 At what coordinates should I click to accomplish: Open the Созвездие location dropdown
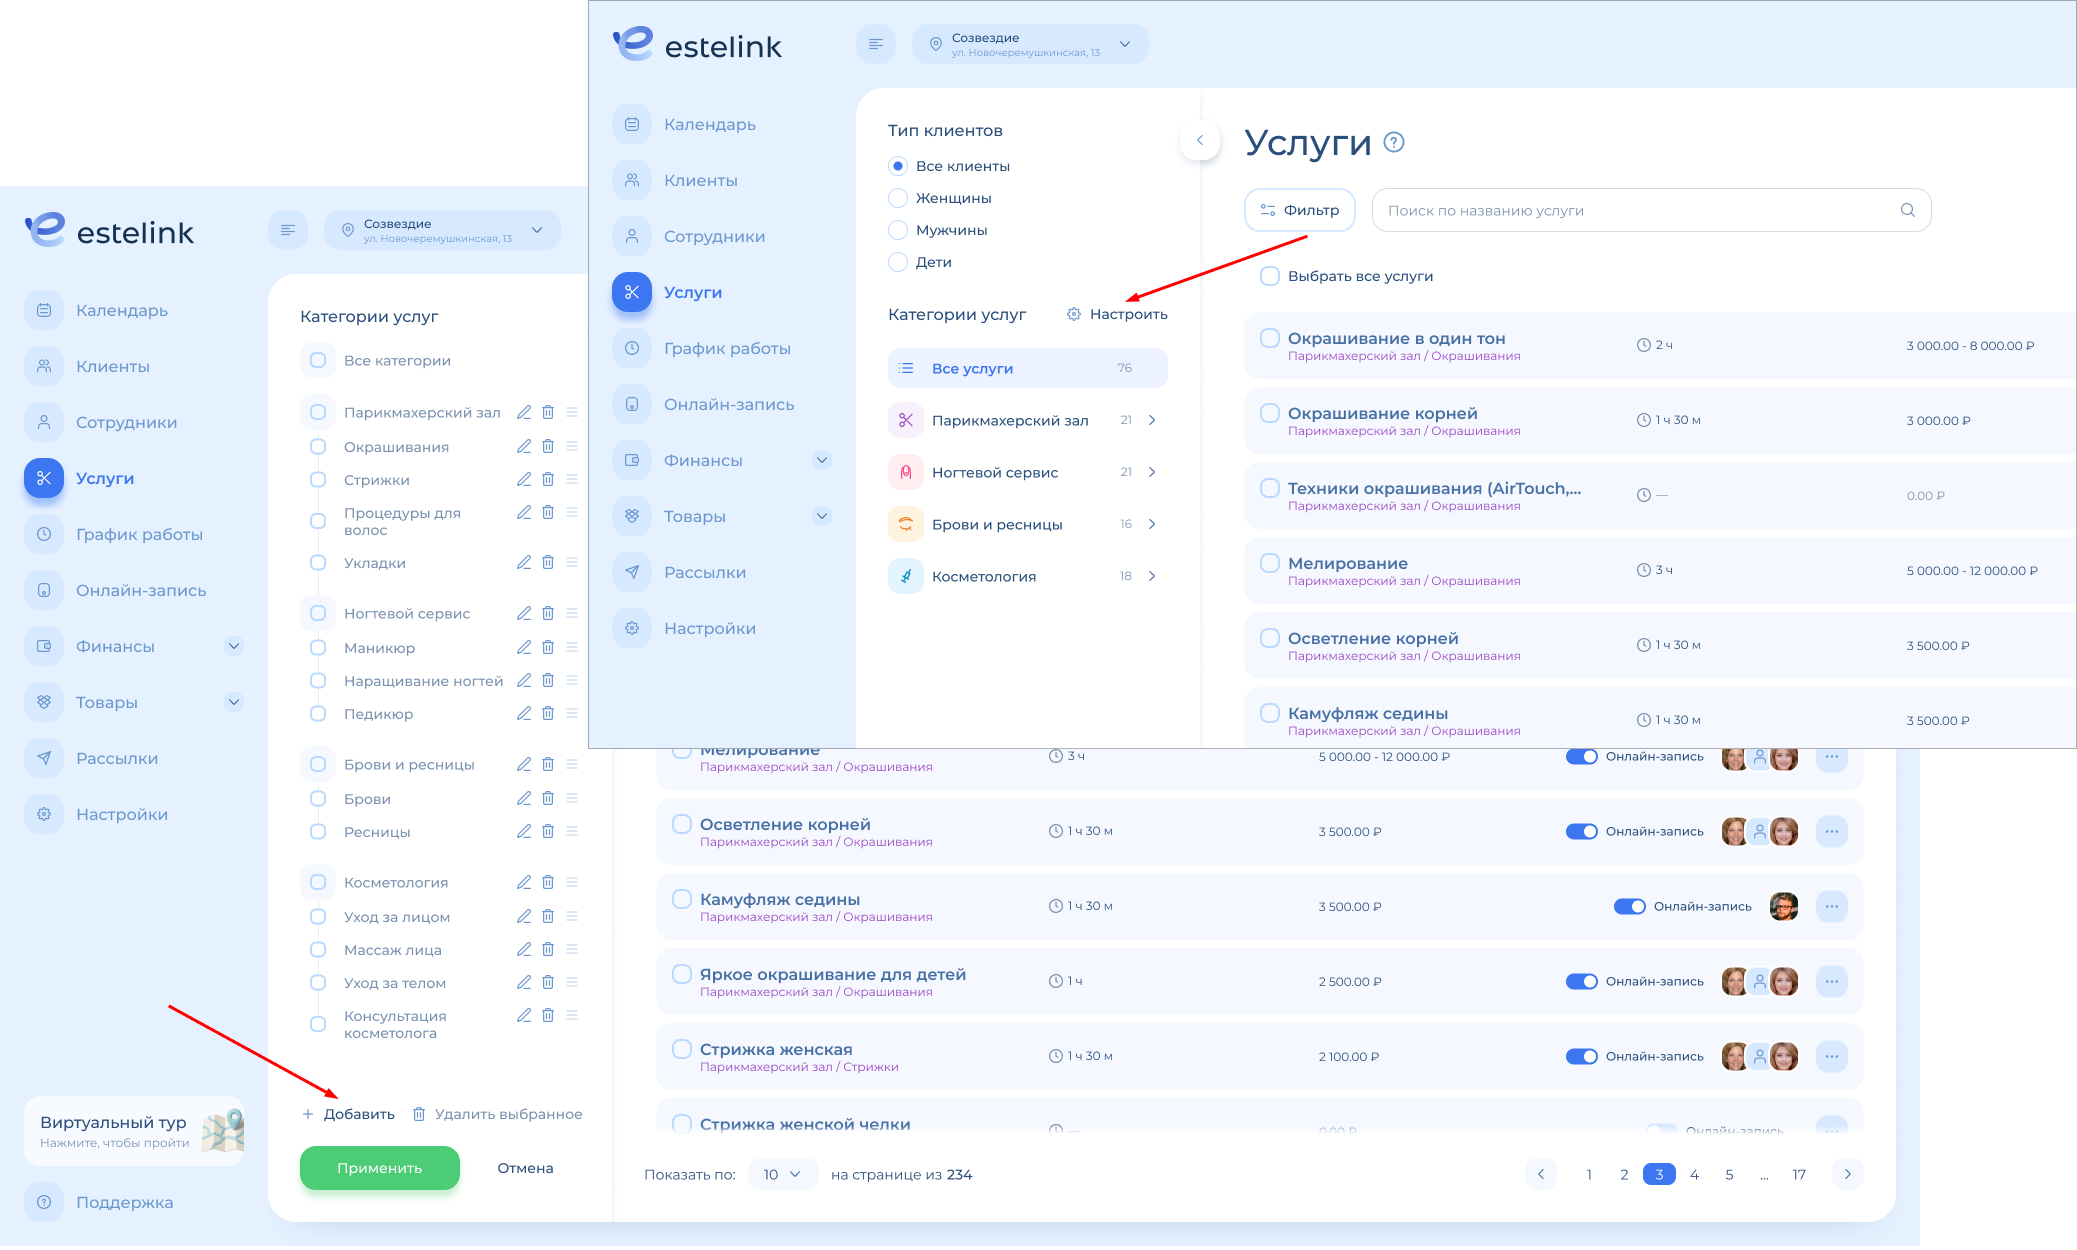pyautogui.click(x=1029, y=44)
